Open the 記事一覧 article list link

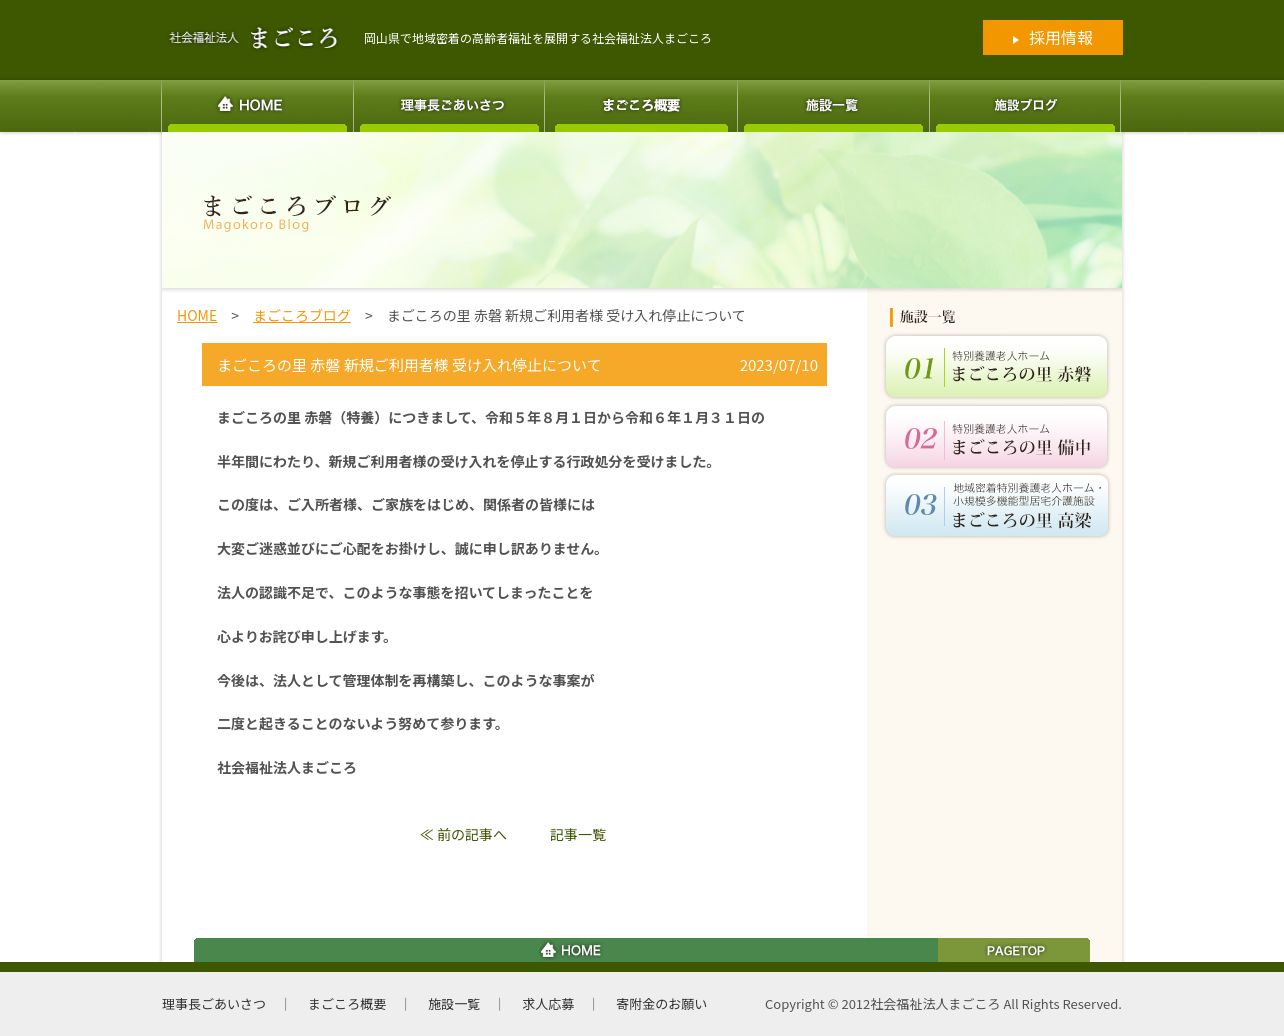578,834
